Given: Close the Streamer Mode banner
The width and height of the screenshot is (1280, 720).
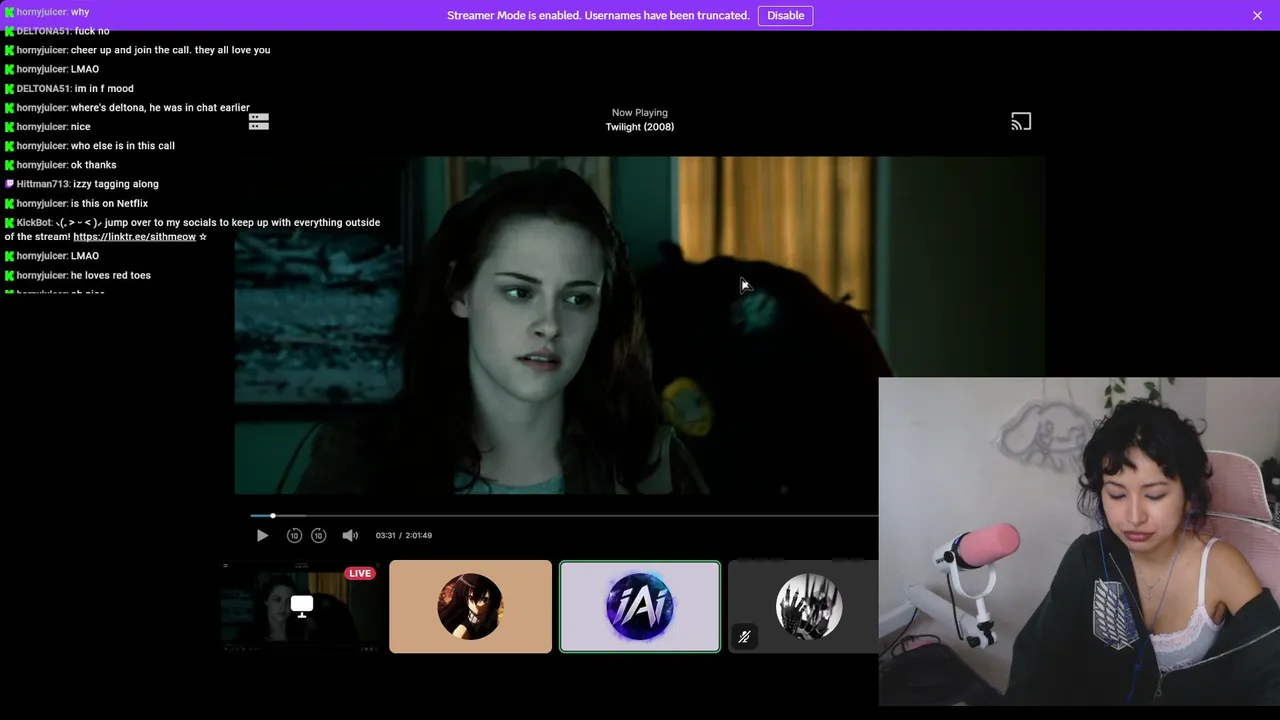Looking at the screenshot, I should tap(1257, 15).
